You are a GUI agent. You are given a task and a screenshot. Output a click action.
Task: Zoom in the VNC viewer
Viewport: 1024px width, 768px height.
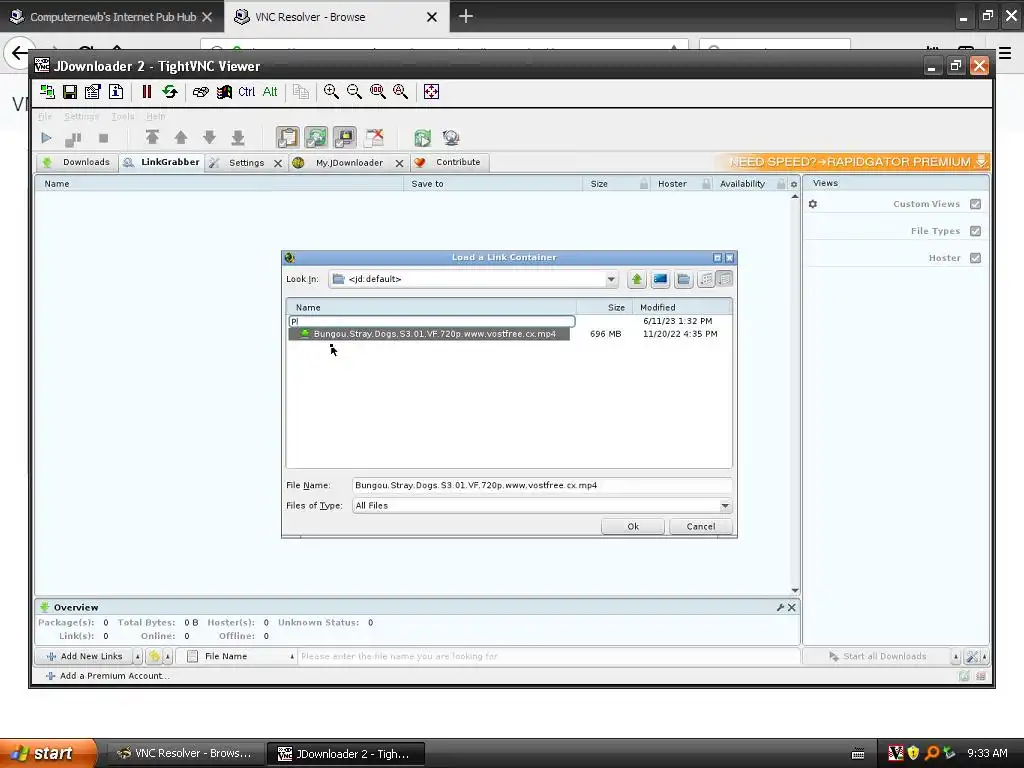(331, 91)
